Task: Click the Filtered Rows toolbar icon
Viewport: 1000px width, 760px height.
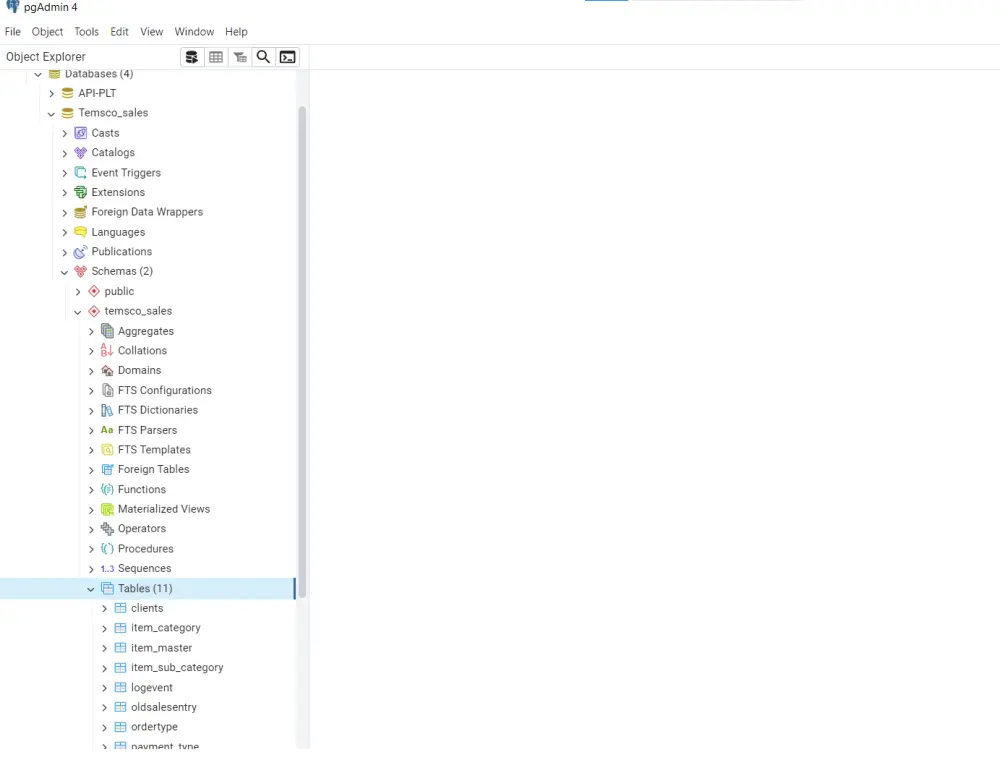Action: coord(240,57)
